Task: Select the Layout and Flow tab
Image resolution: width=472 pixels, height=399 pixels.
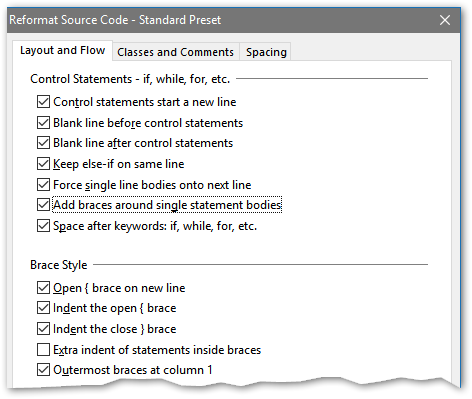Action: (62, 50)
